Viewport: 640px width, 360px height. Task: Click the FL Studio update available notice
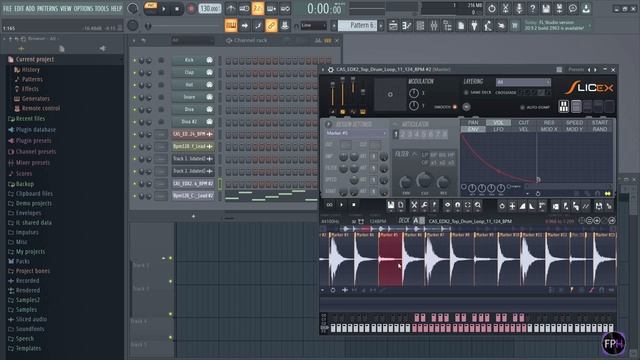(556, 25)
